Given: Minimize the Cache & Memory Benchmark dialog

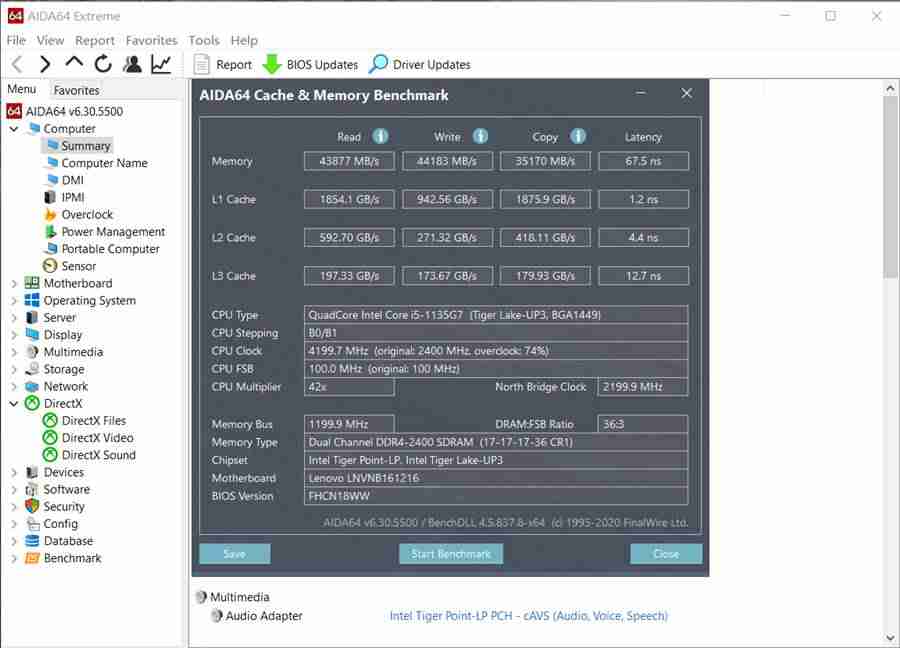Looking at the screenshot, I should point(641,93).
